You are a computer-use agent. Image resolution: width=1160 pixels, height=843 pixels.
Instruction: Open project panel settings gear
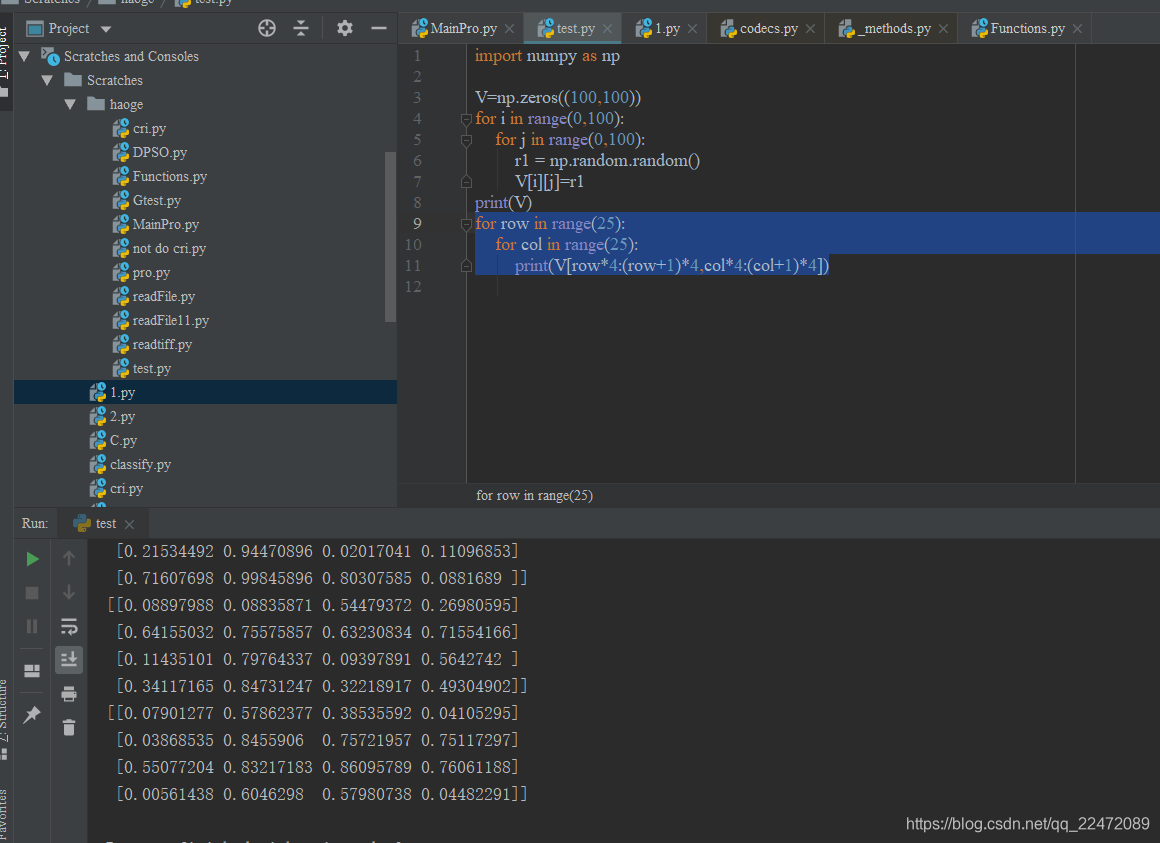345,29
